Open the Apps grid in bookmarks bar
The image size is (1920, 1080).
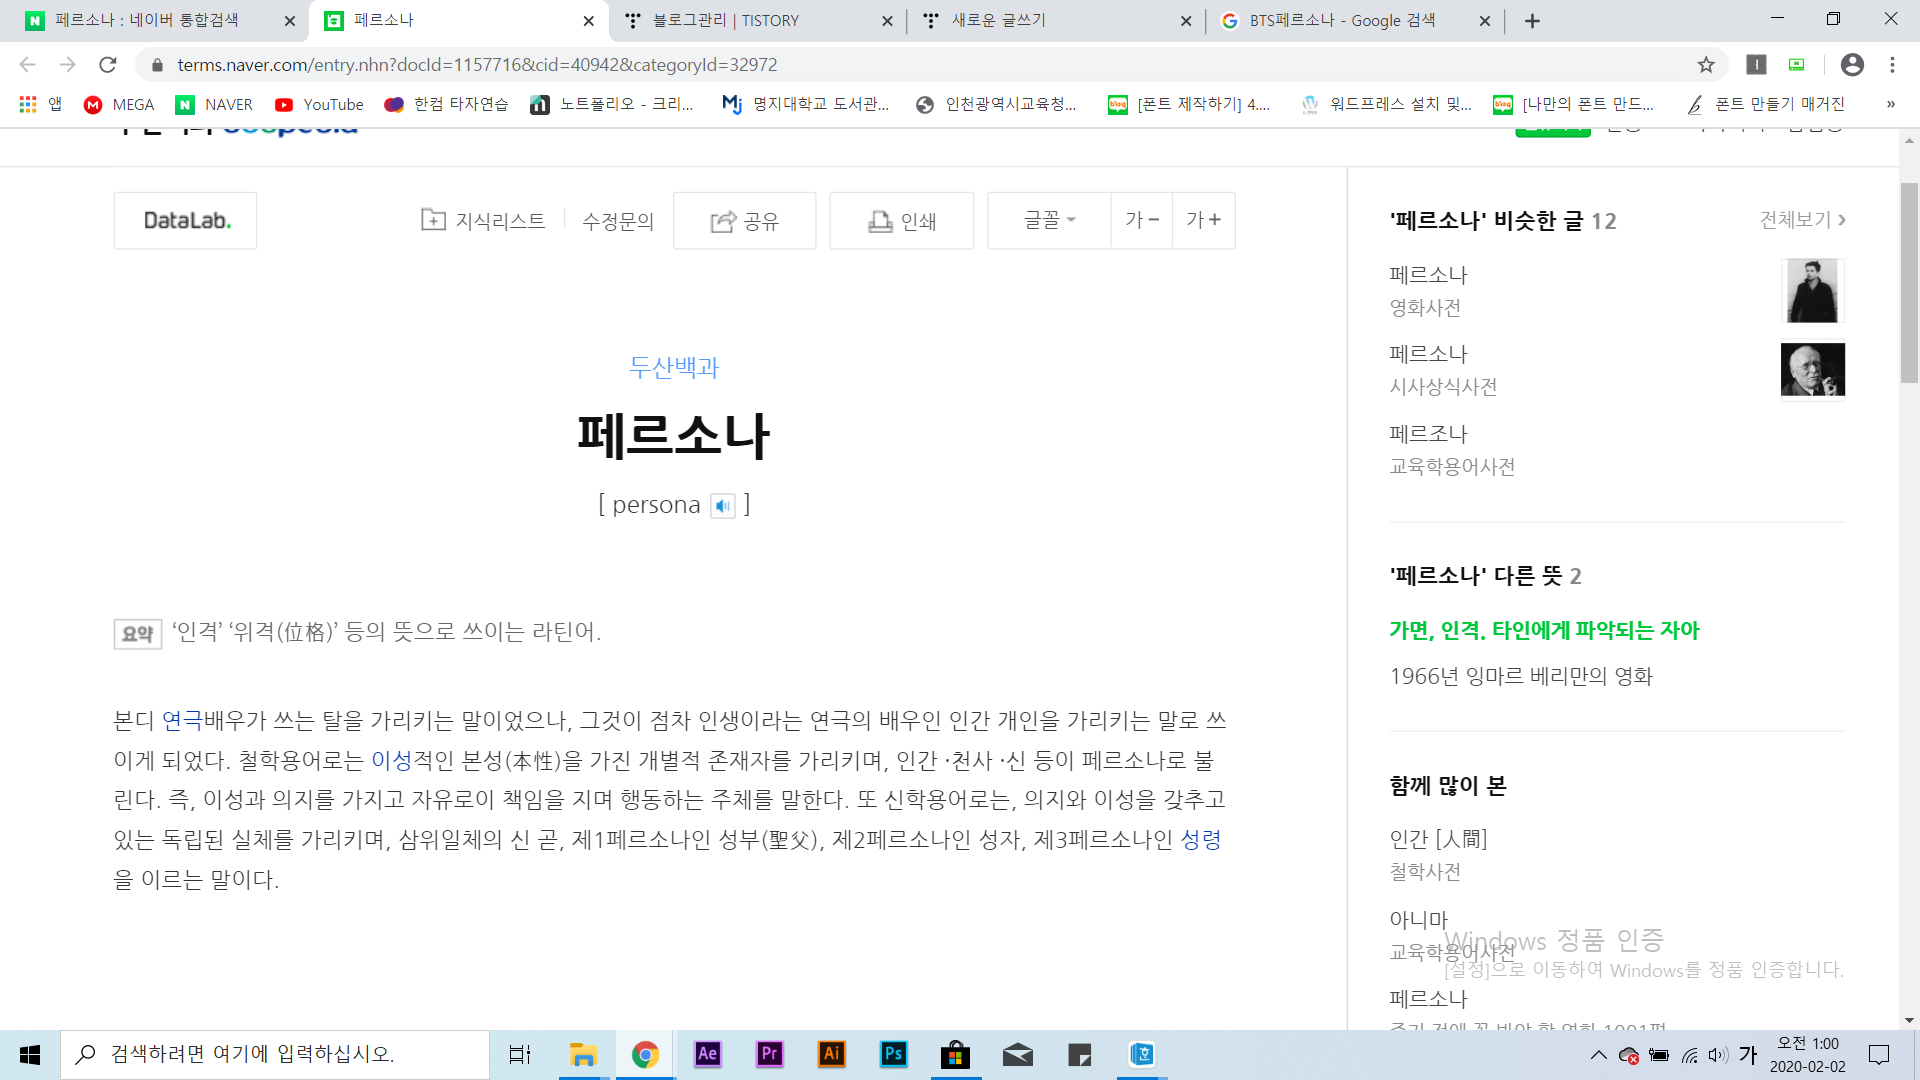[x=40, y=104]
